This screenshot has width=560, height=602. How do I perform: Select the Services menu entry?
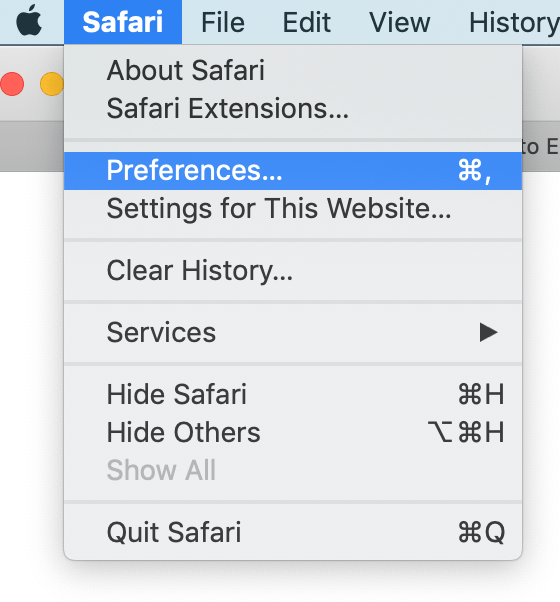(293, 332)
